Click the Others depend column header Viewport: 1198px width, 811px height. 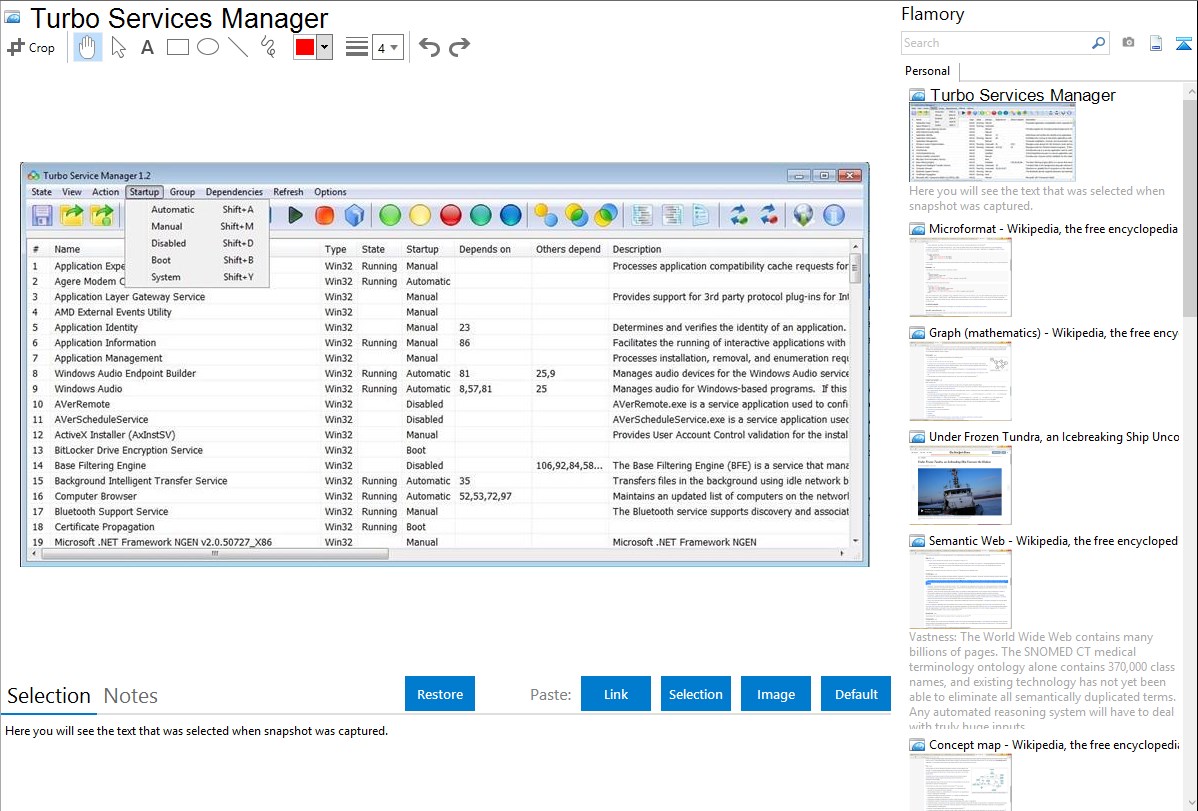[x=568, y=249]
